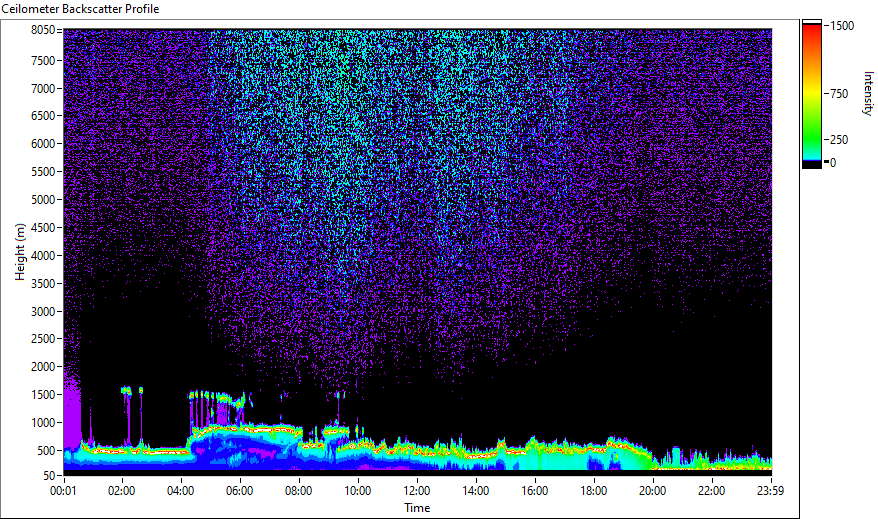Screen dimensions: 878x519
Task: Select the 7000 height axis value
Action: tap(43, 88)
